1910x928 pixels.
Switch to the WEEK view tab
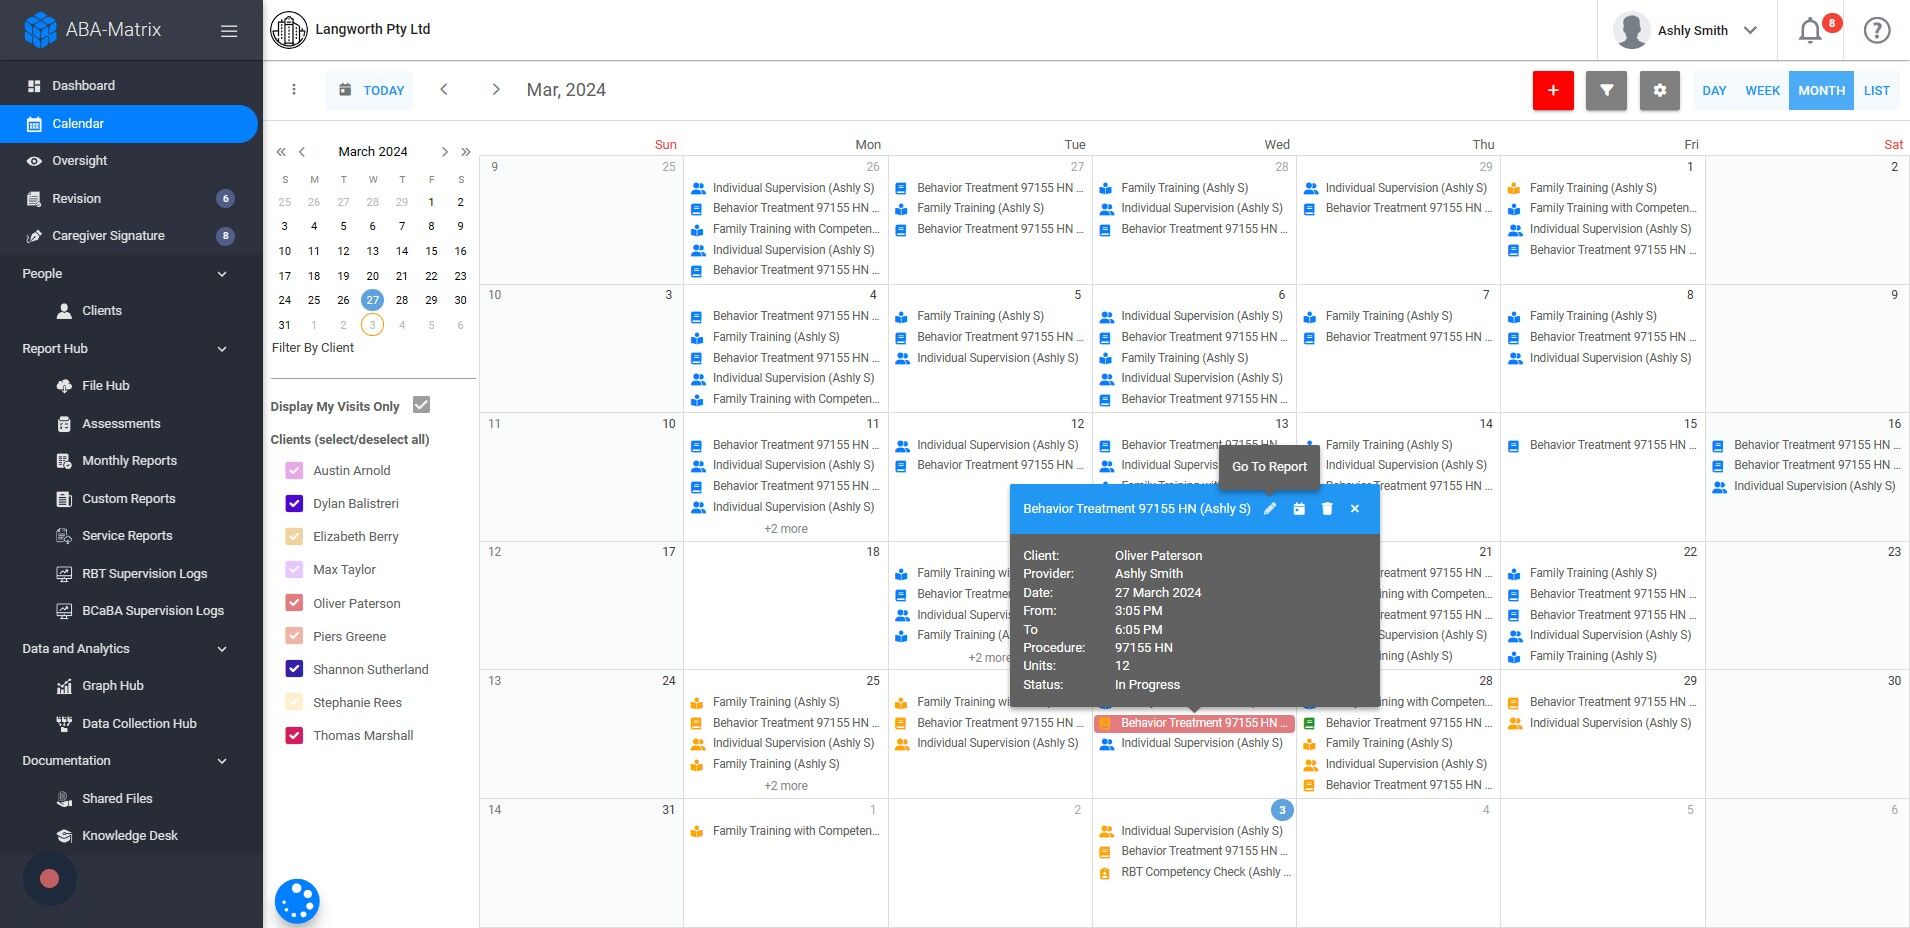point(1761,90)
